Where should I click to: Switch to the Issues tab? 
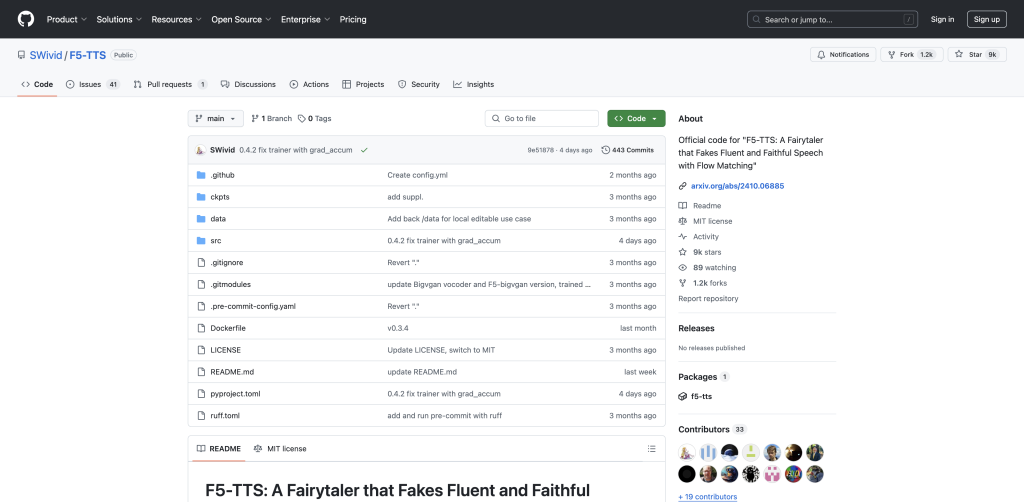click(x=93, y=84)
